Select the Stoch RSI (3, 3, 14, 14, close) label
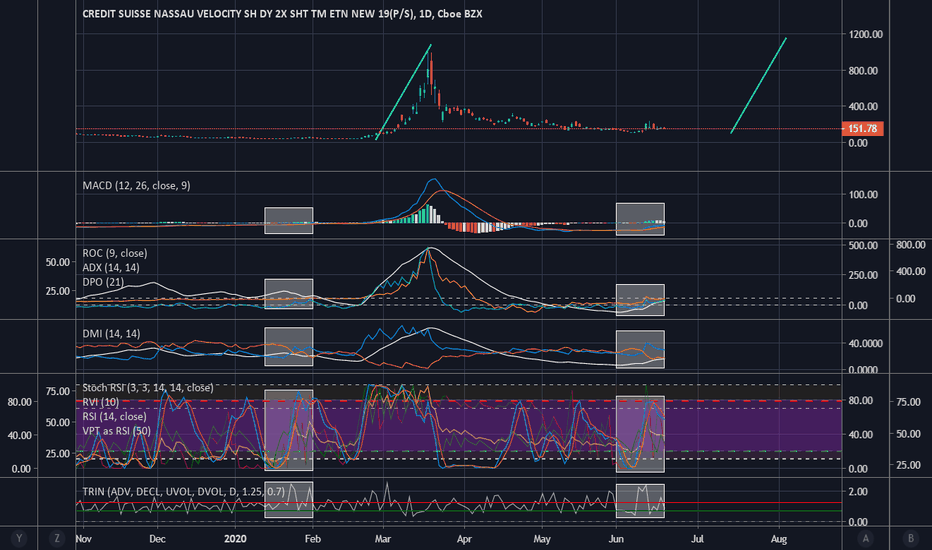 point(147,388)
